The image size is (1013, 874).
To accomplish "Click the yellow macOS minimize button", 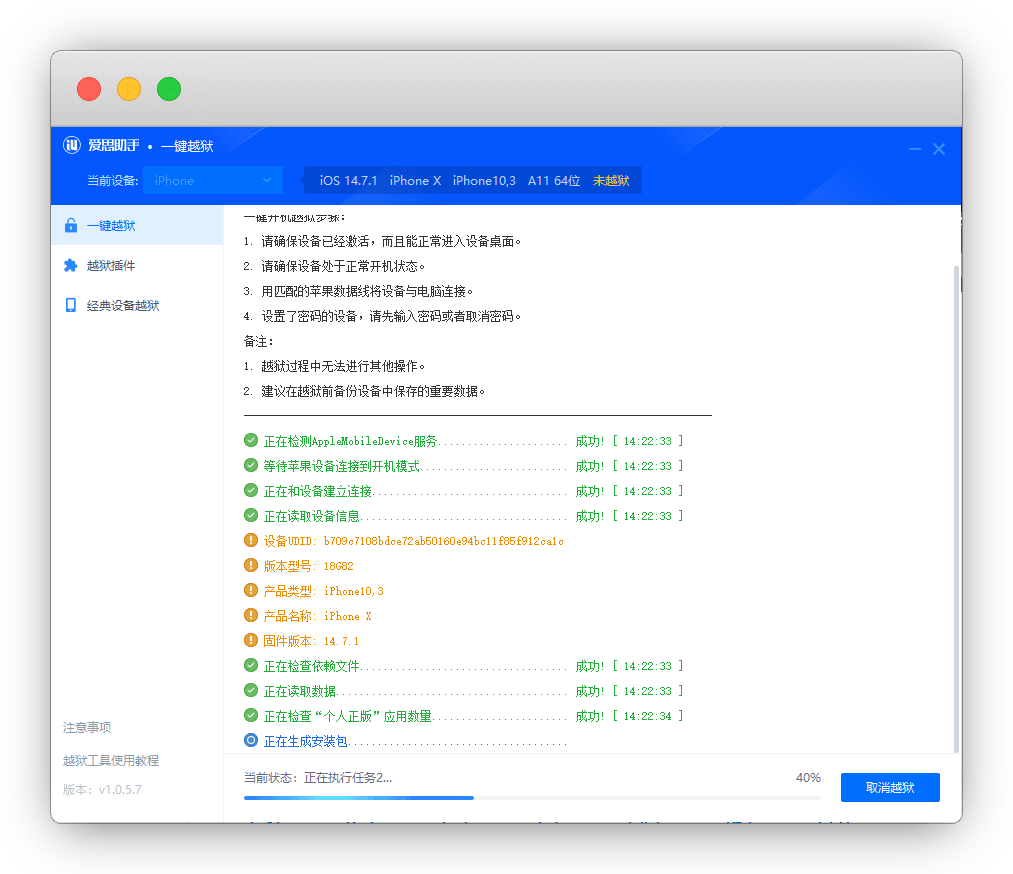I will [129, 88].
